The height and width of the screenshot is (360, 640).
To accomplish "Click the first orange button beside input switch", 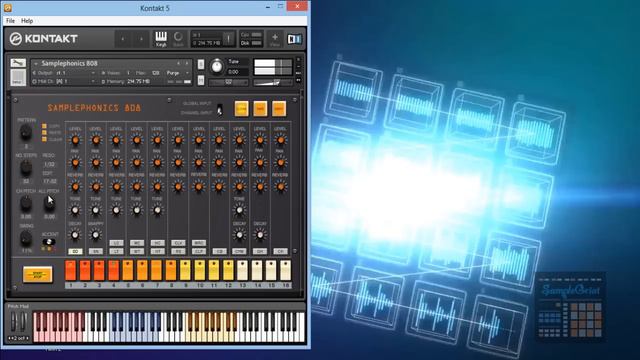I will point(241,109).
